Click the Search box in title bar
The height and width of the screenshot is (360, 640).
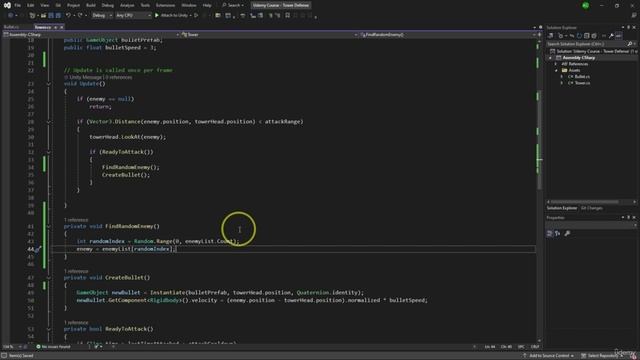pyautogui.click(x=233, y=5)
